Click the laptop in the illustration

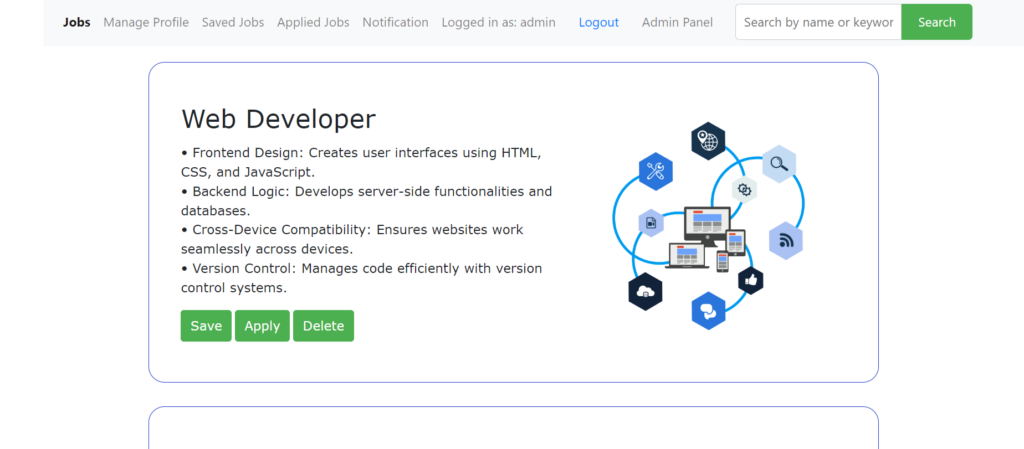click(687, 256)
